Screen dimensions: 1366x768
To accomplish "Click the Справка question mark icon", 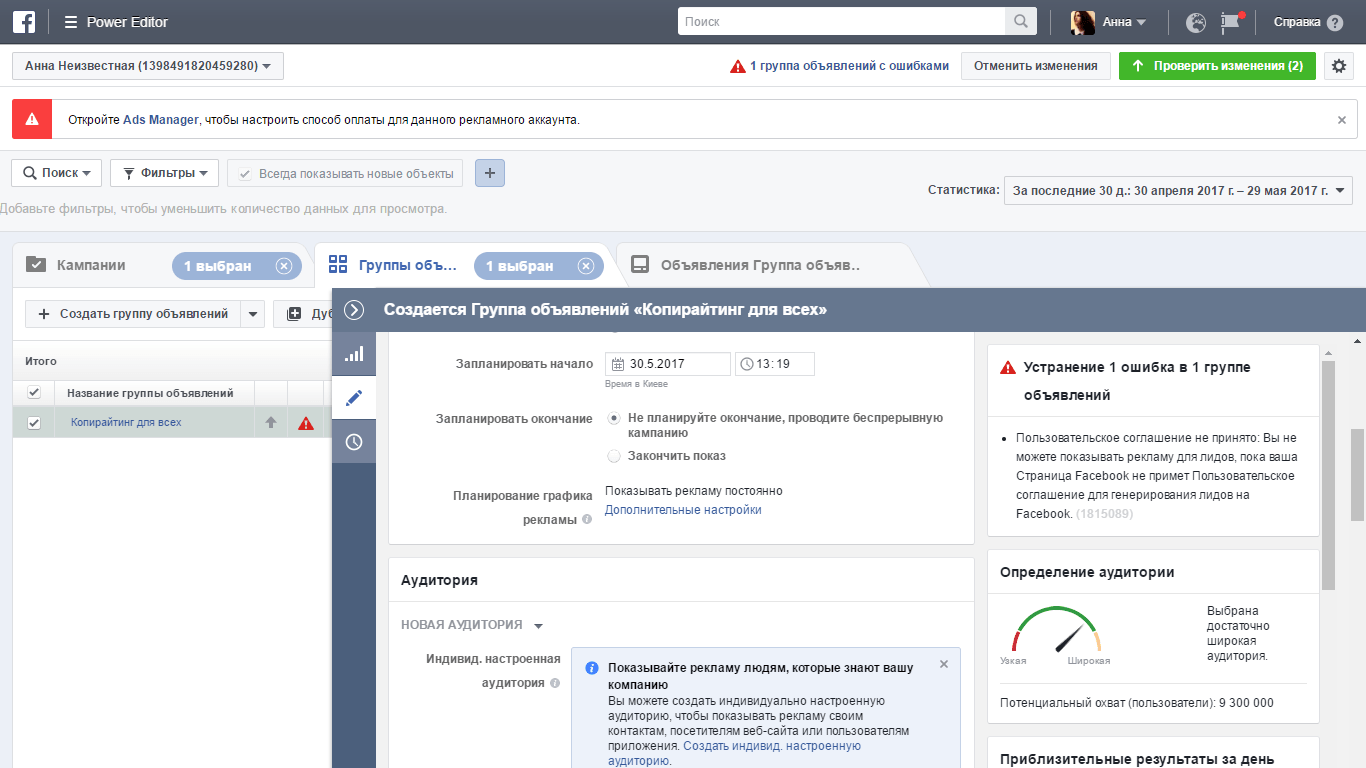I will tap(1335, 22).
